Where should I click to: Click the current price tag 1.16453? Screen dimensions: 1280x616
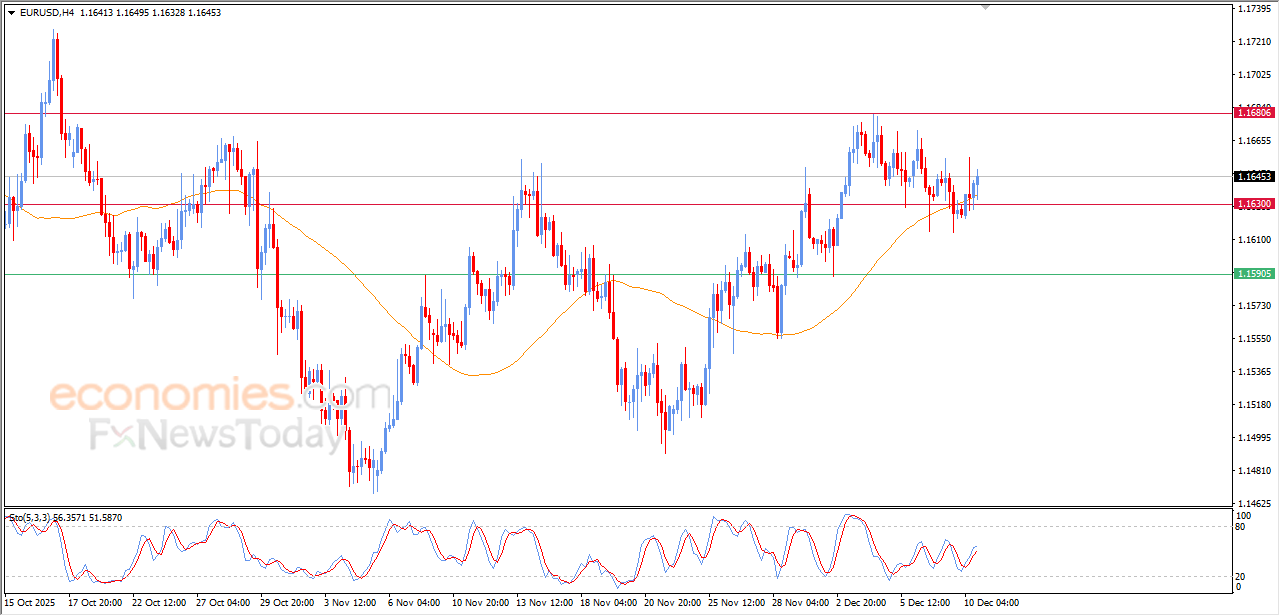tap(1254, 175)
